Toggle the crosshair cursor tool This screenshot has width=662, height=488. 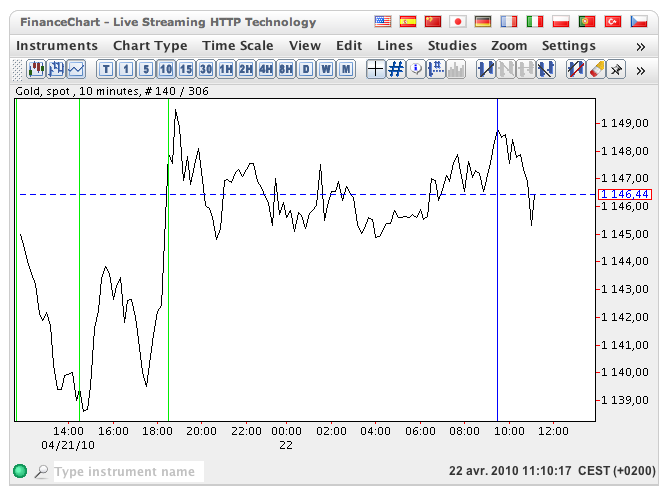pos(375,69)
